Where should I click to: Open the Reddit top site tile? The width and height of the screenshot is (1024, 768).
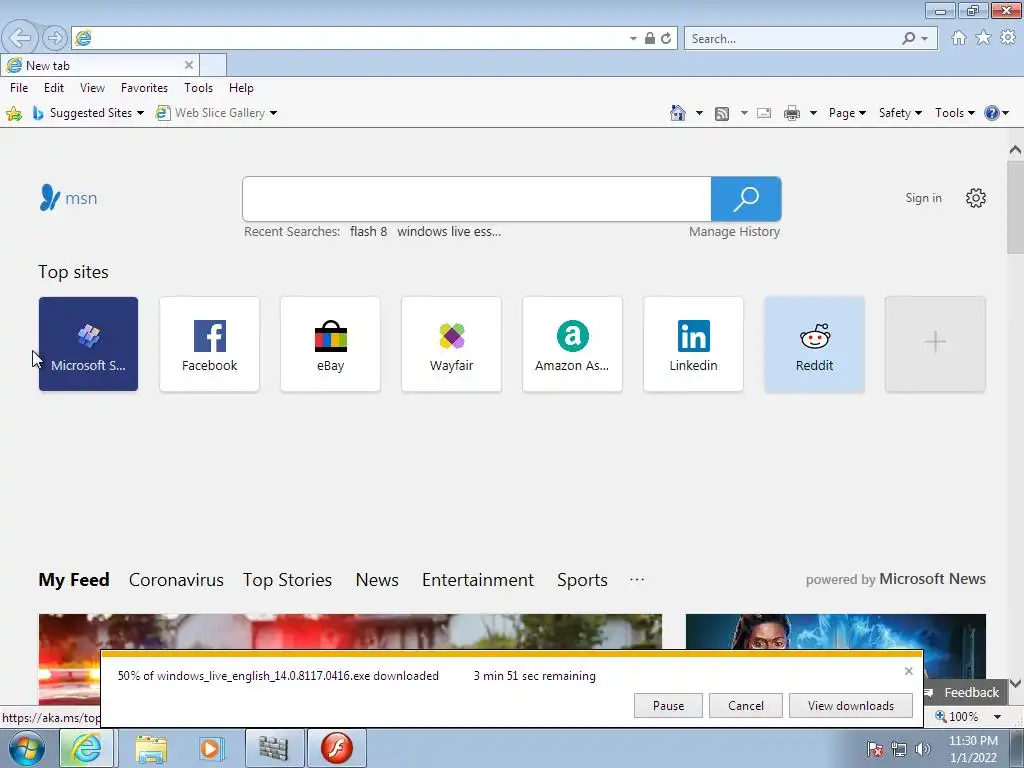[x=814, y=344]
